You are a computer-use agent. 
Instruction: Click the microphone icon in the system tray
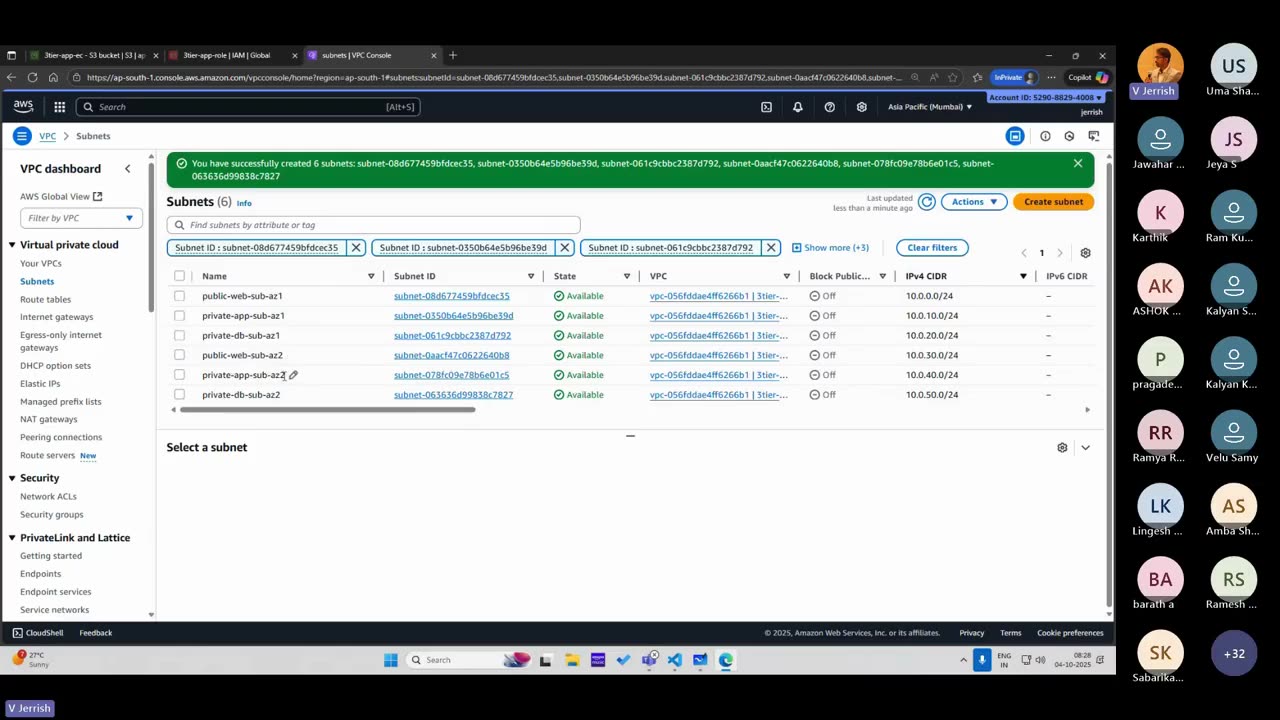pyautogui.click(x=982, y=660)
